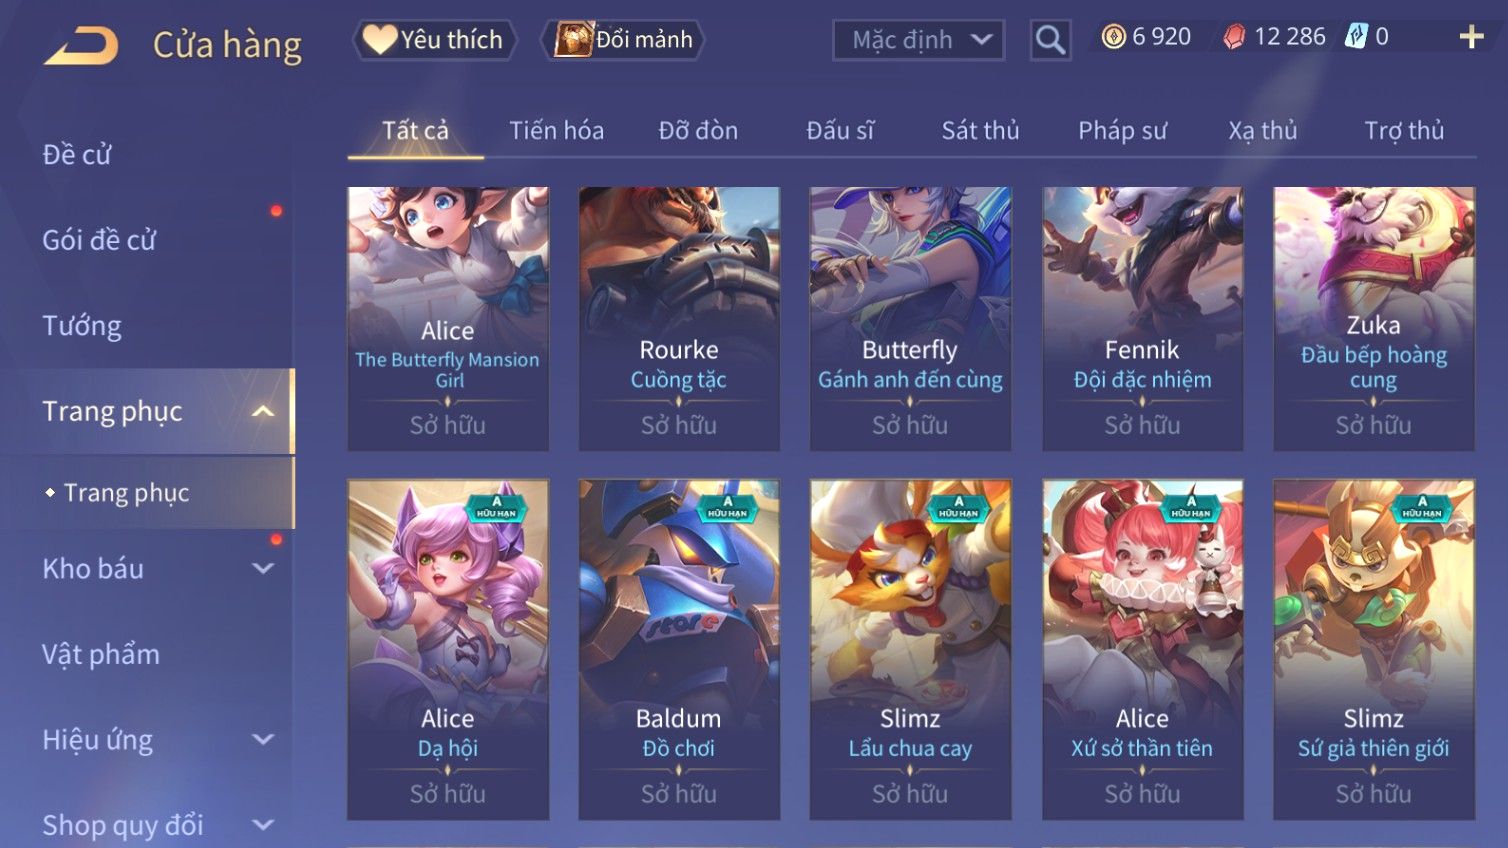Tap the red ruby currency icon
This screenshot has height=848, width=1508.
pos(1234,37)
